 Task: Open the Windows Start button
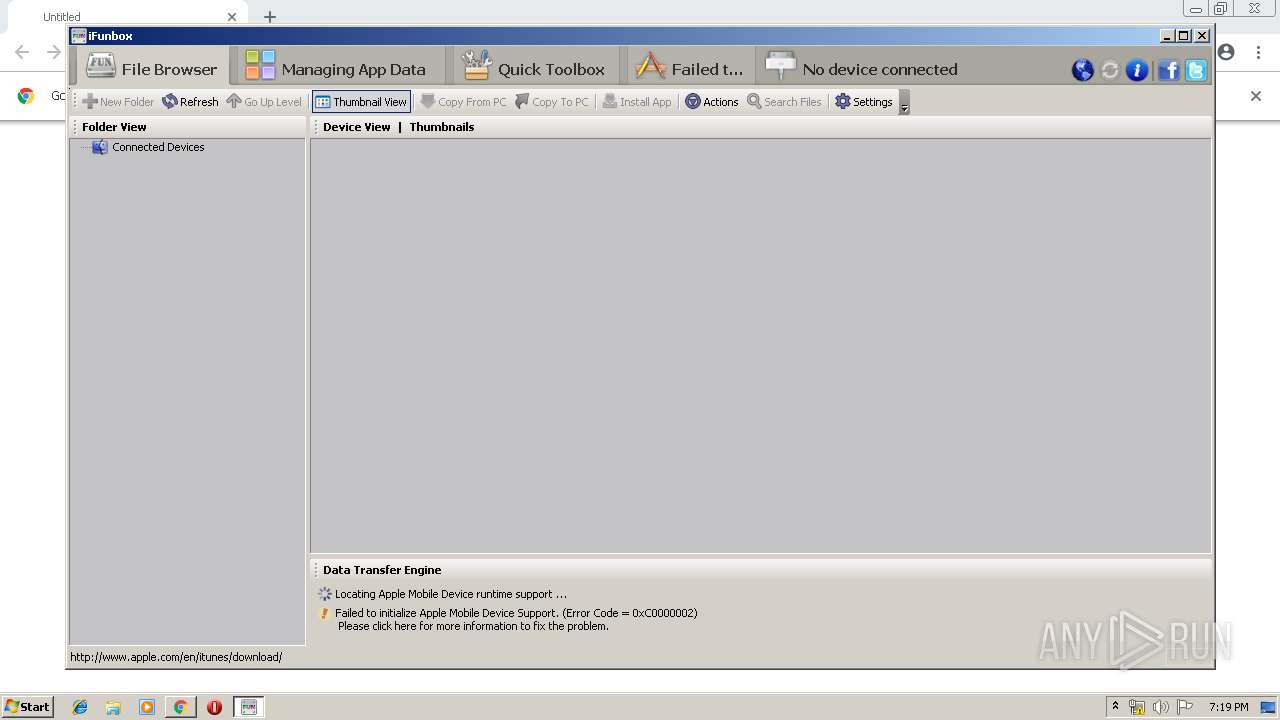(28, 707)
